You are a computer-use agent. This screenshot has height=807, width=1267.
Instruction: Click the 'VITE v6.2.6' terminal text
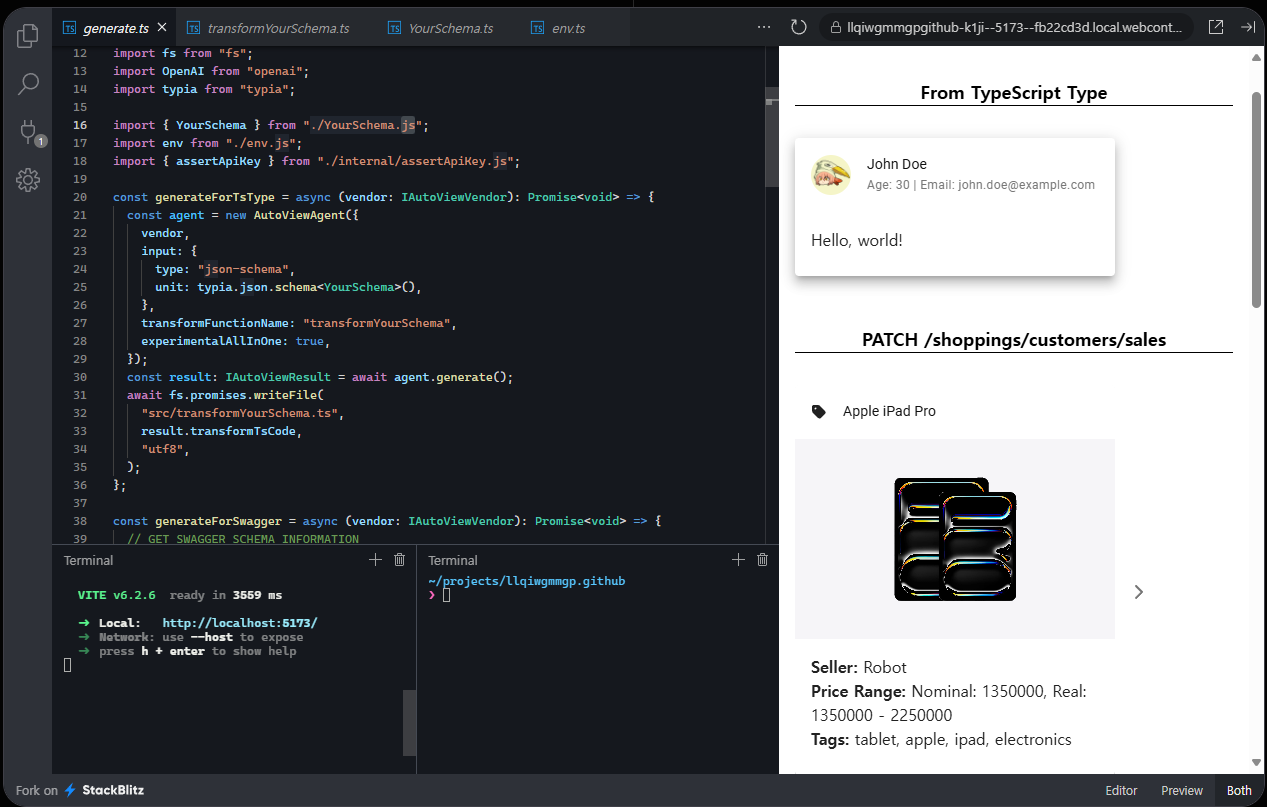117,595
